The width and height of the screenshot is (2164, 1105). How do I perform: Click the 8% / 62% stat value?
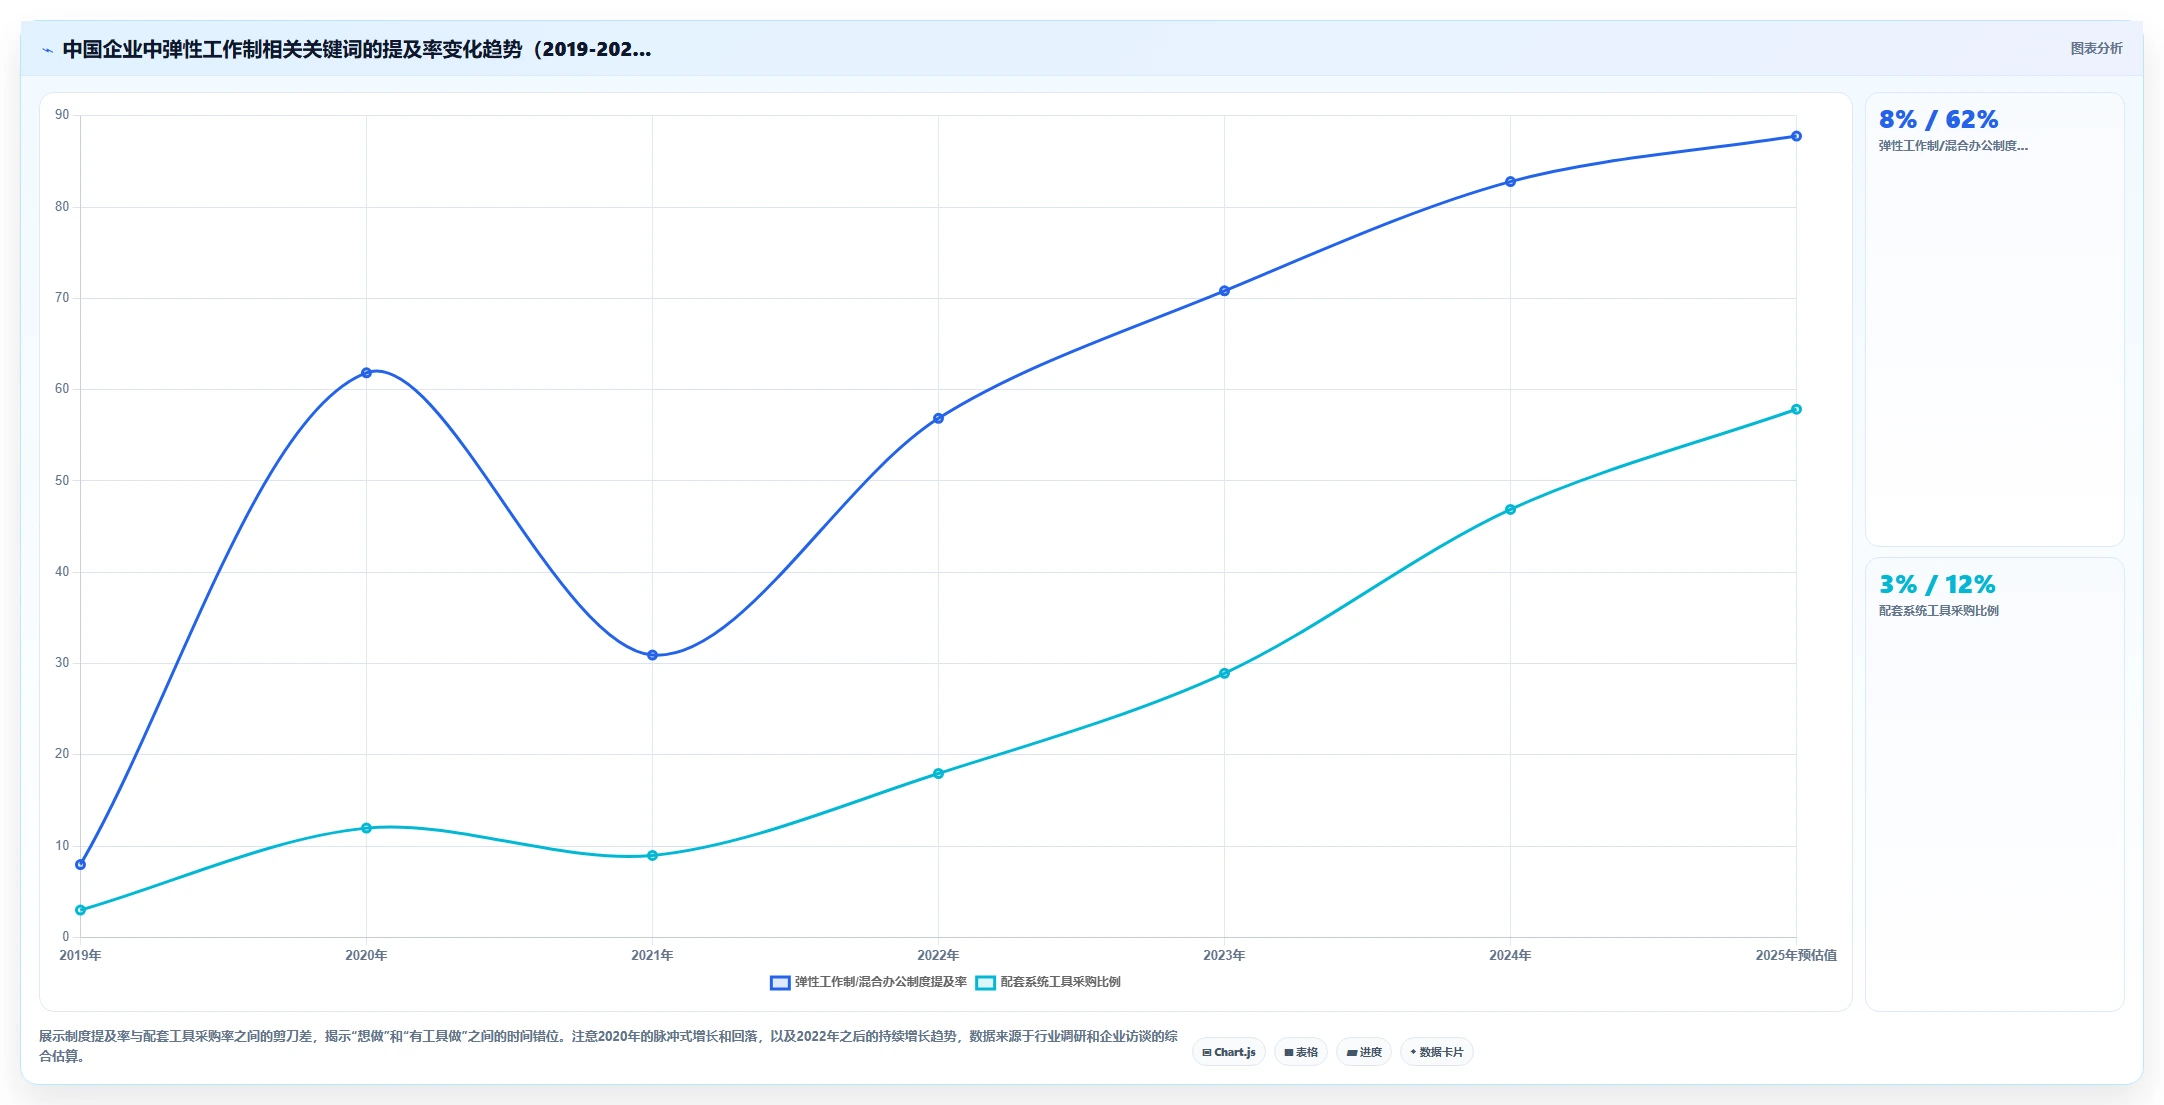pos(1938,120)
